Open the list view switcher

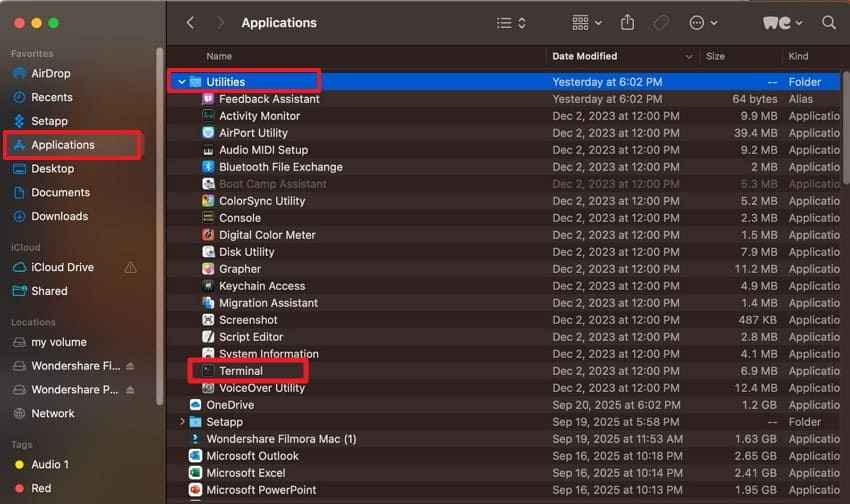pos(511,23)
